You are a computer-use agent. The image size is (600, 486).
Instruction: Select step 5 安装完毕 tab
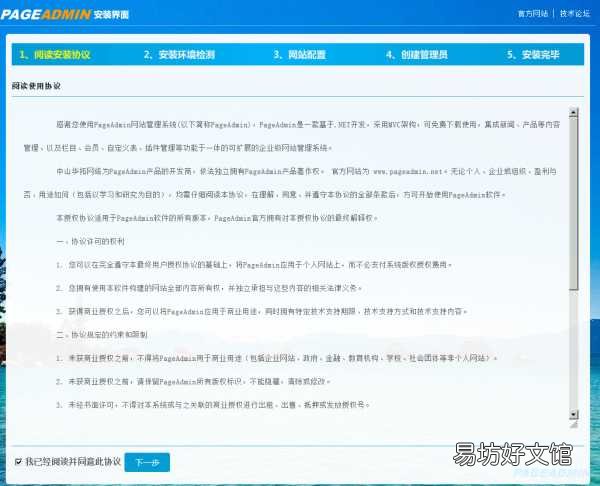coord(533,54)
